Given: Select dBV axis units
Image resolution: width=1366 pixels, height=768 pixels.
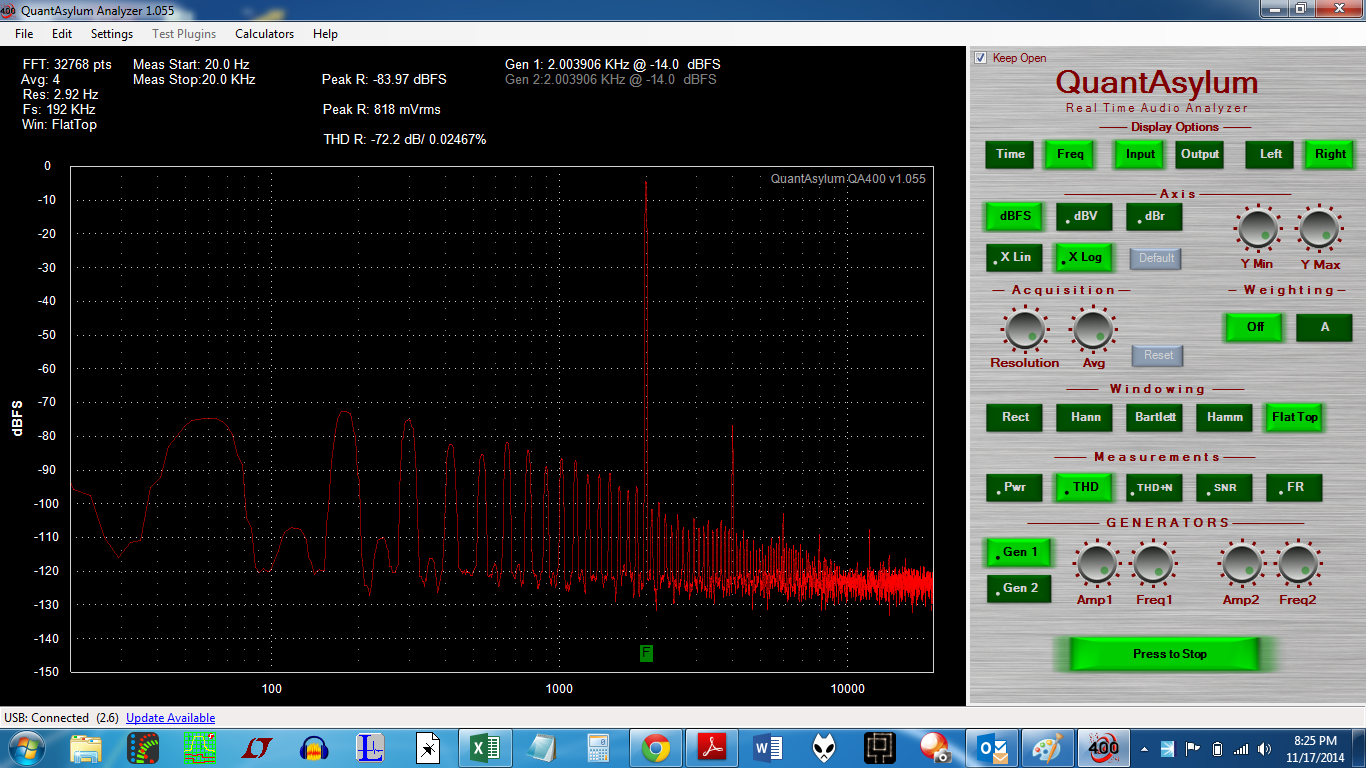Looking at the screenshot, I should pyautogui.click(x=1084, y=216).
